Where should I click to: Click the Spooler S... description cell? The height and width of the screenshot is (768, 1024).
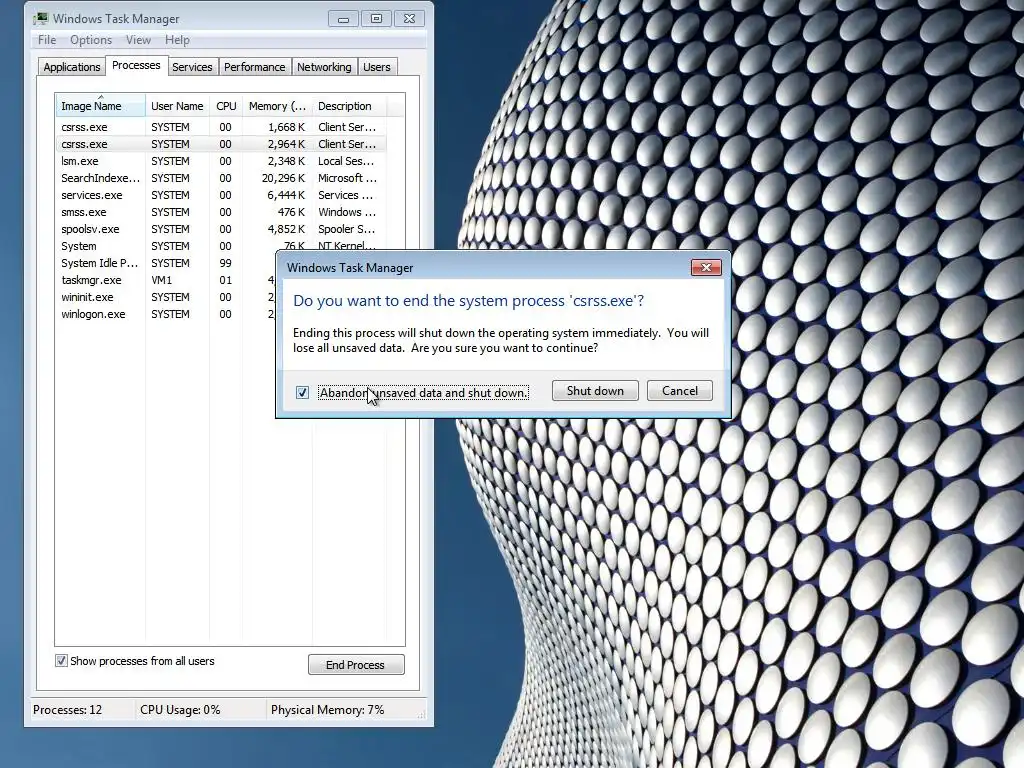tap(346, 229)
